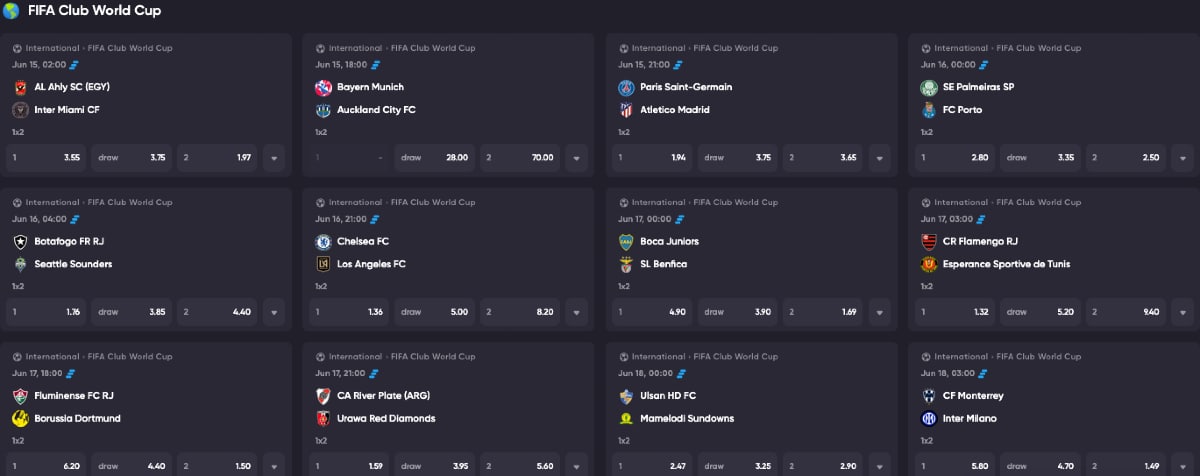Click the Paris Saint-Germain club crest
Viewport: 1200px width, 476px height.
(626, 87)
